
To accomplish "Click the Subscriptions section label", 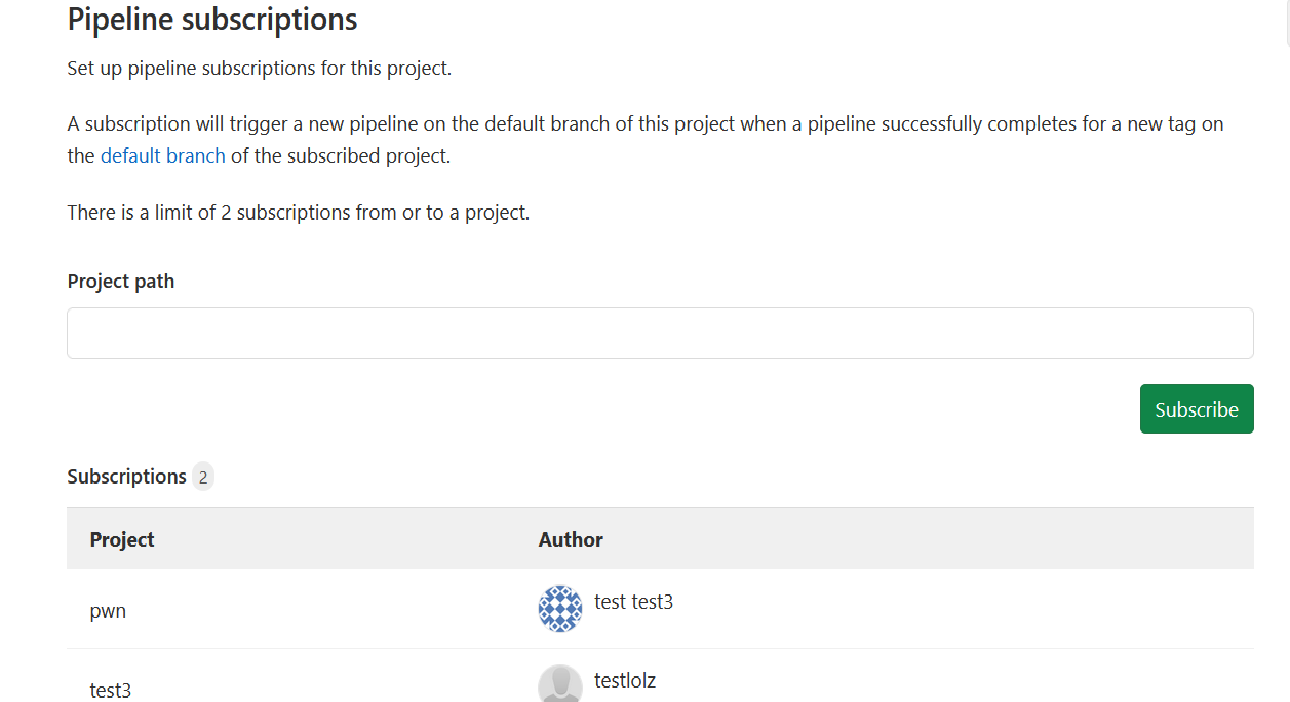I will pos(127,477).
